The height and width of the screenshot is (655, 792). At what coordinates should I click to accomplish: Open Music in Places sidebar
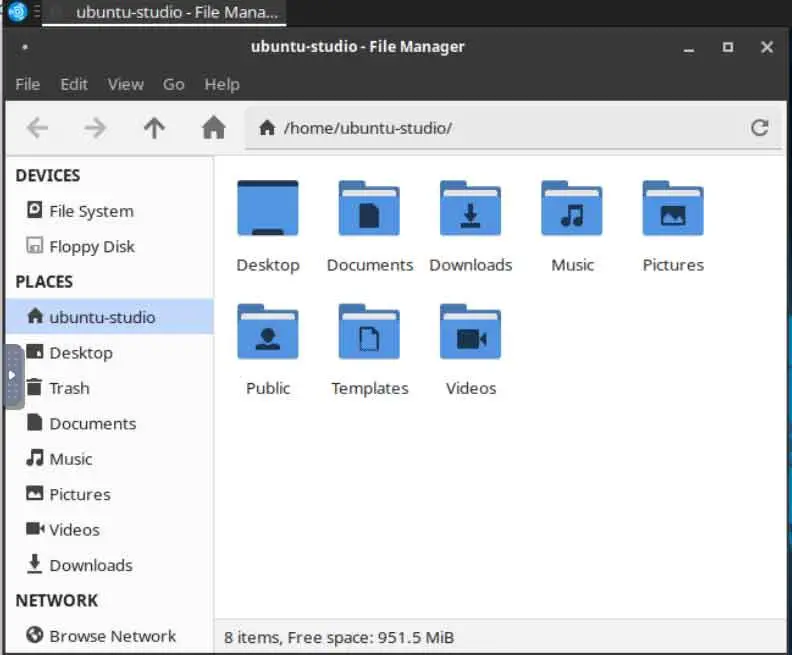110,459
